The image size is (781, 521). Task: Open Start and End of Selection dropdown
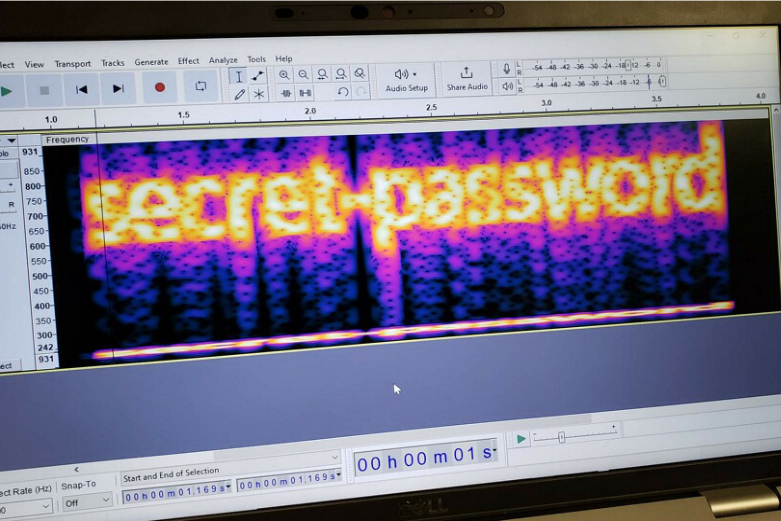(x=231, y=467)
